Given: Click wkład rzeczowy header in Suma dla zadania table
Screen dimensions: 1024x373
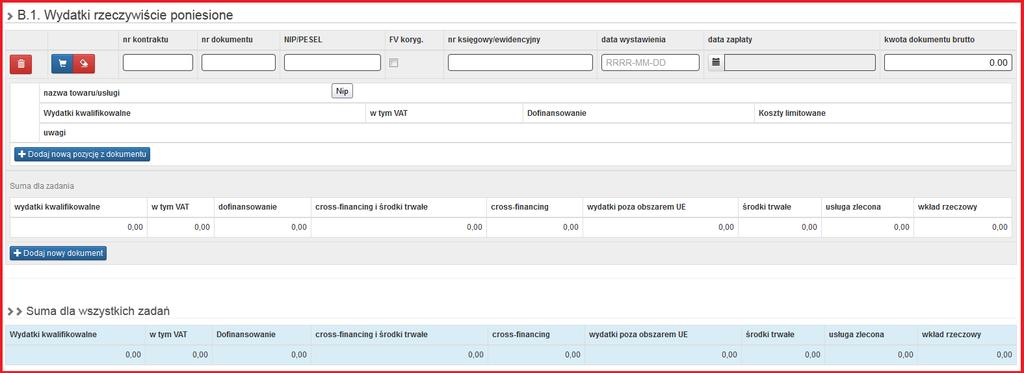Looking at the screenshot, I should (948, 207).
